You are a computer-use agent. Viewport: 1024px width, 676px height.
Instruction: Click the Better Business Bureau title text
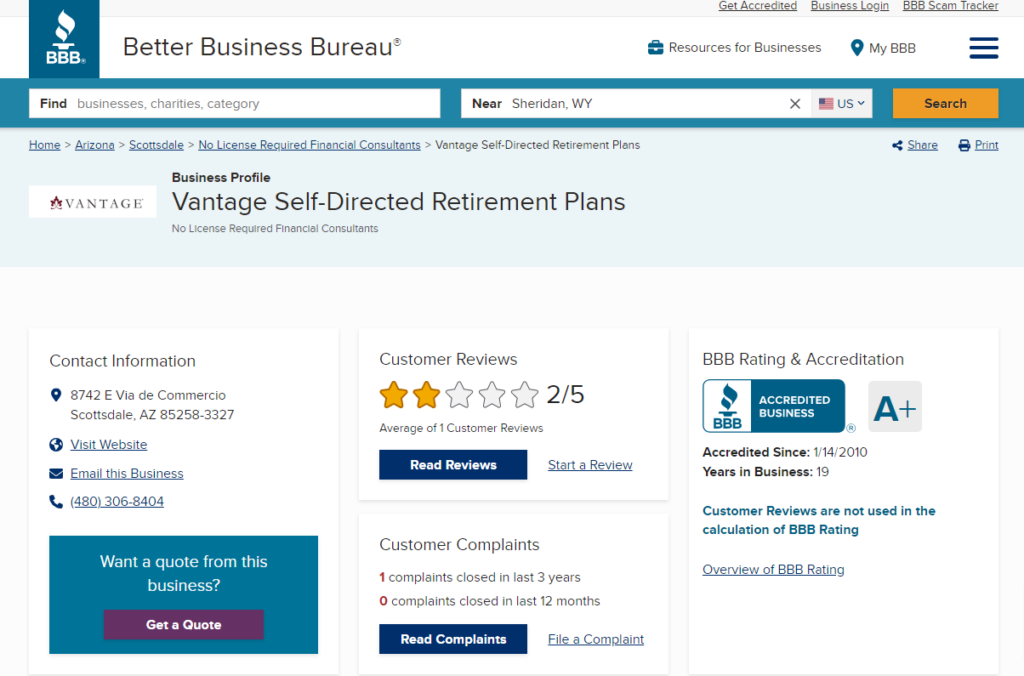click(x=262, y=47)
